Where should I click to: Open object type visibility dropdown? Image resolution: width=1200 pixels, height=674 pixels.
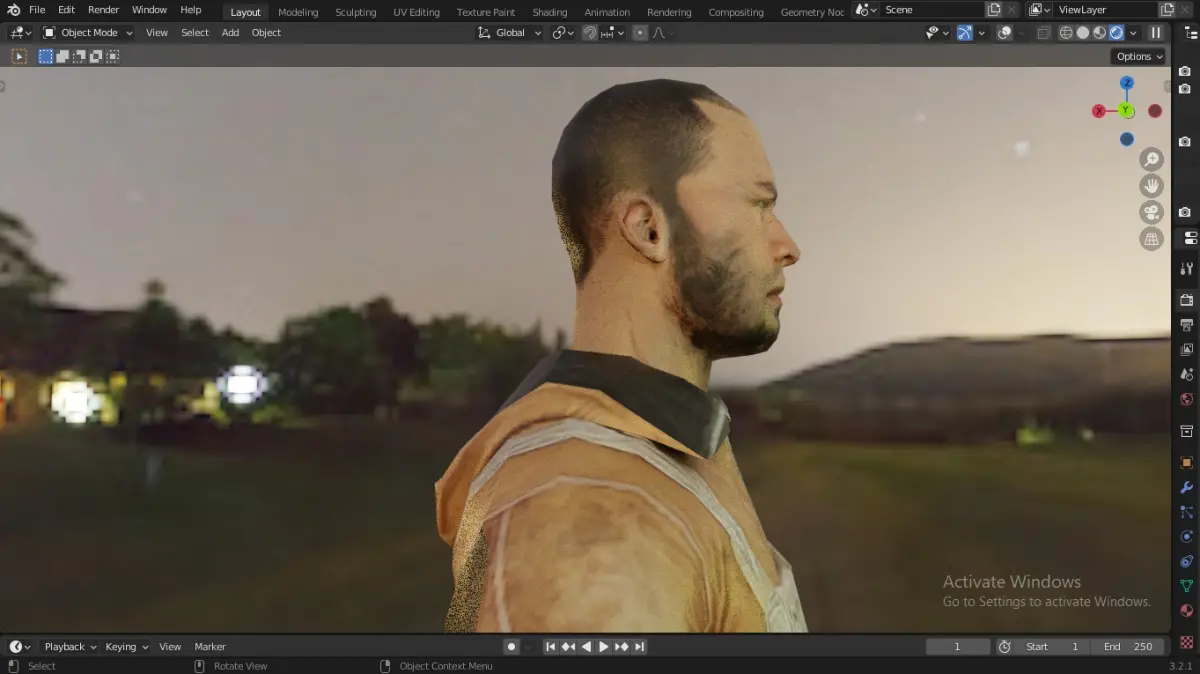point(937,32)
